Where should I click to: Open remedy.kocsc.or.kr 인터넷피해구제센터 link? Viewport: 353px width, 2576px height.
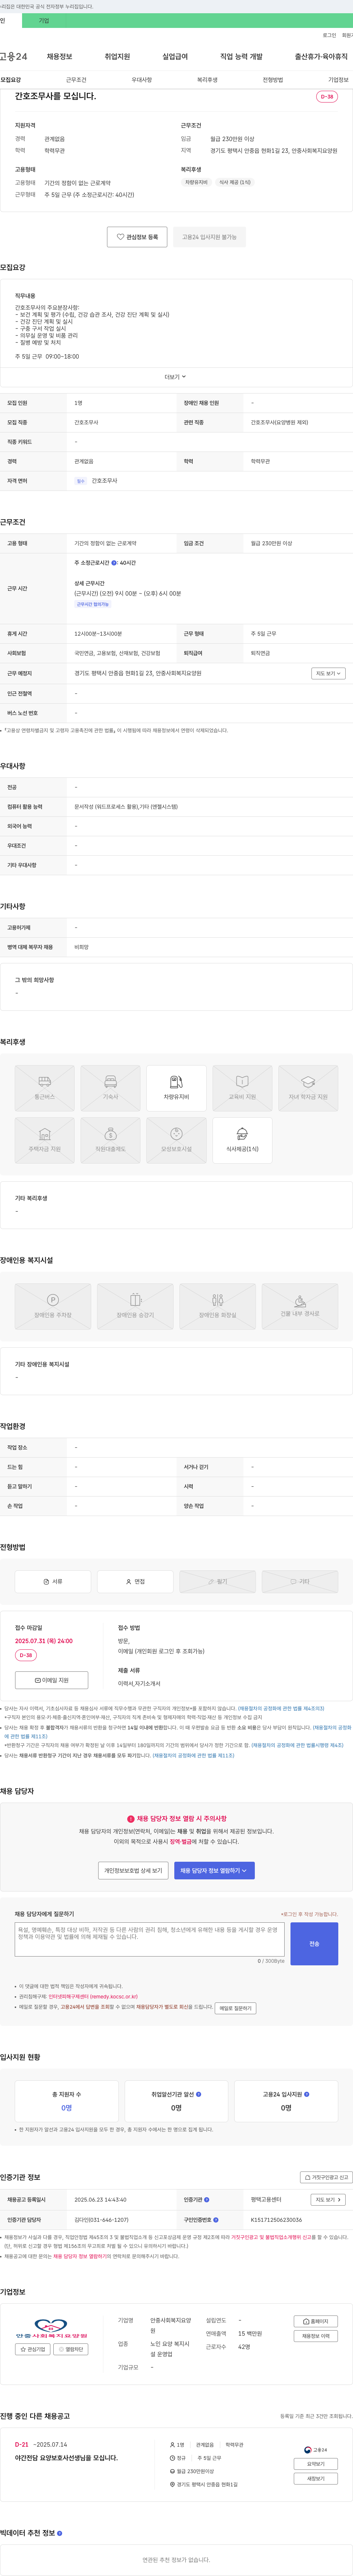click(x=93, y=1997)
